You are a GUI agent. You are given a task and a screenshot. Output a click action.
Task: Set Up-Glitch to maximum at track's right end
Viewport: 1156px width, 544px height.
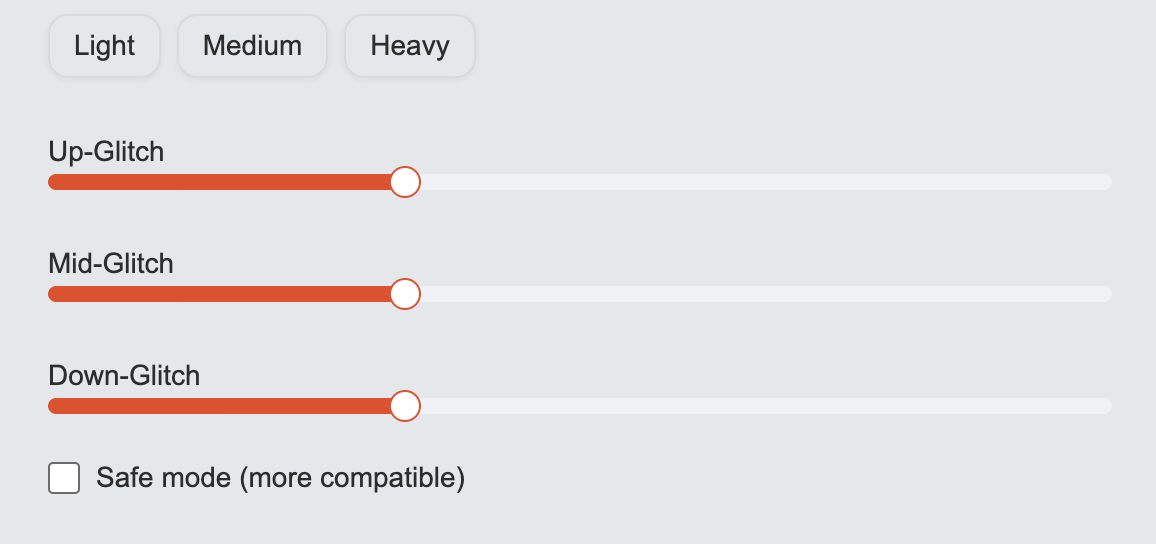coord(1108,182)
